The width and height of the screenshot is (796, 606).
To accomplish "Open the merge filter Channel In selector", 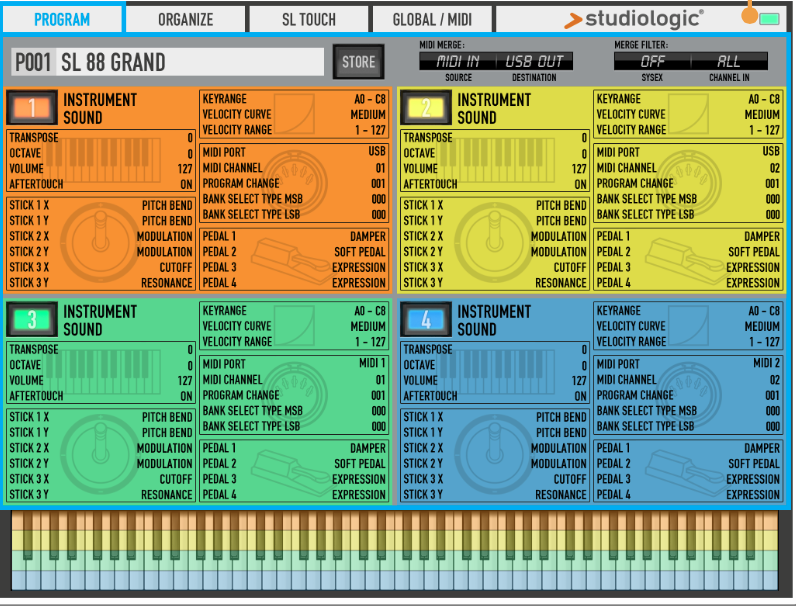I will [729, 62].
